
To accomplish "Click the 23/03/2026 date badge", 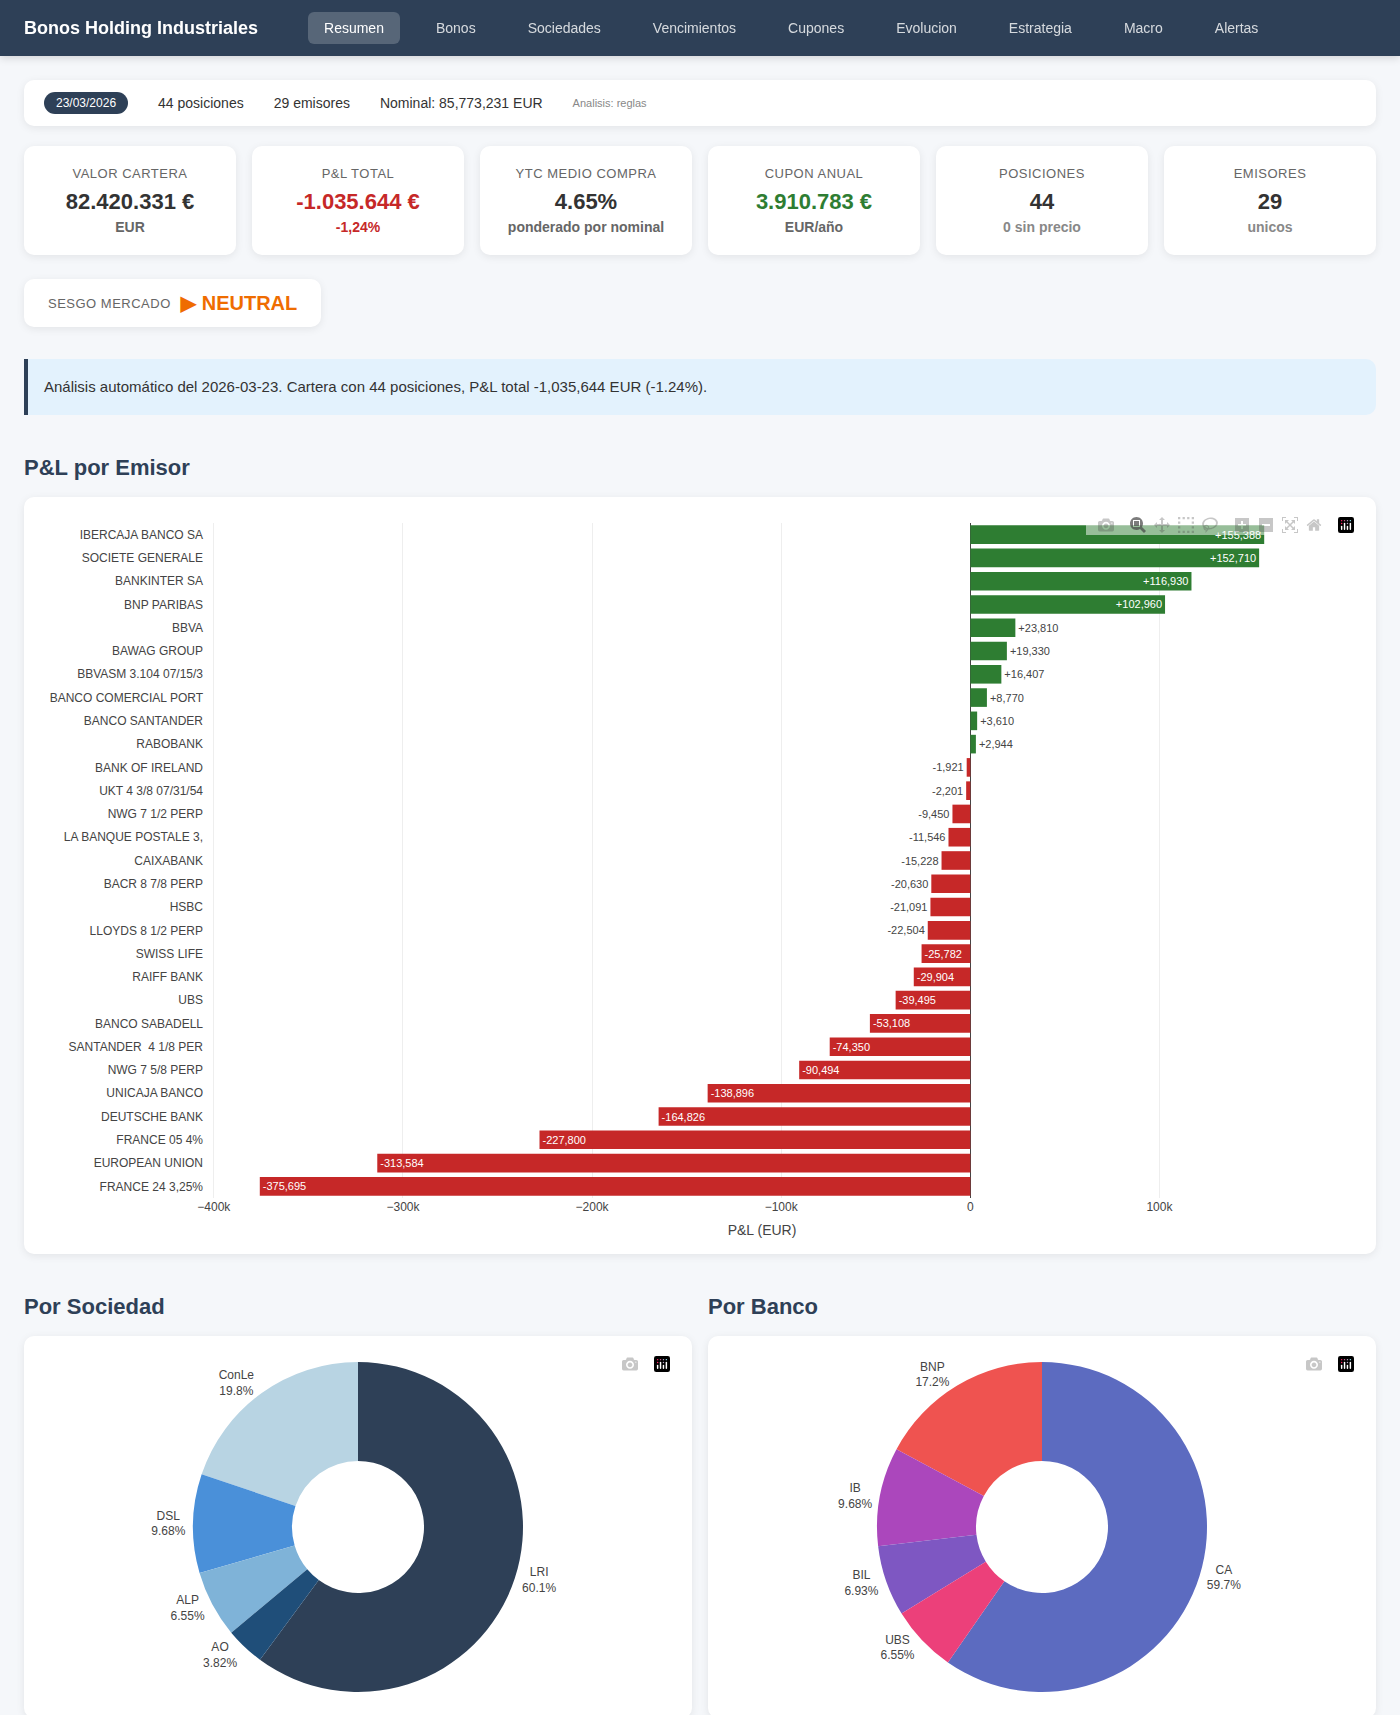I will pos(86,103).
